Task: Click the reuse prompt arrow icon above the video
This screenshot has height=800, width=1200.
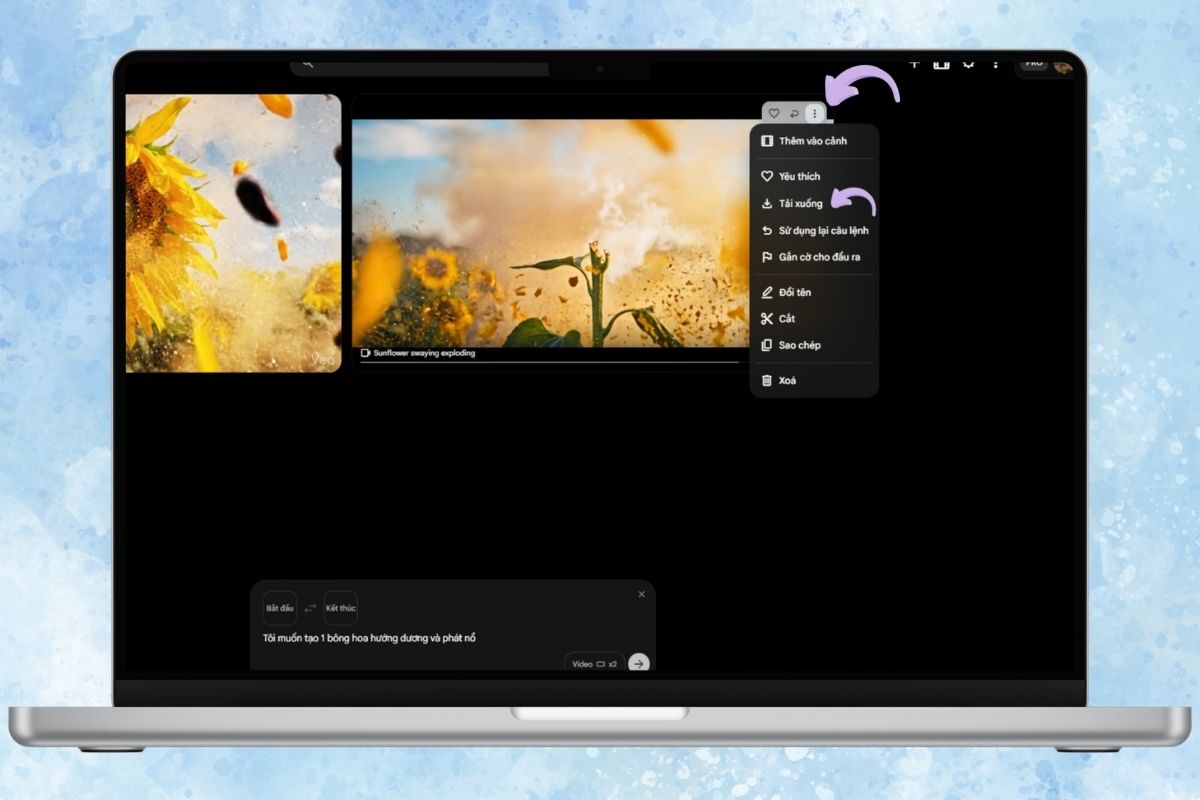Action: click(x=794, y=113)
